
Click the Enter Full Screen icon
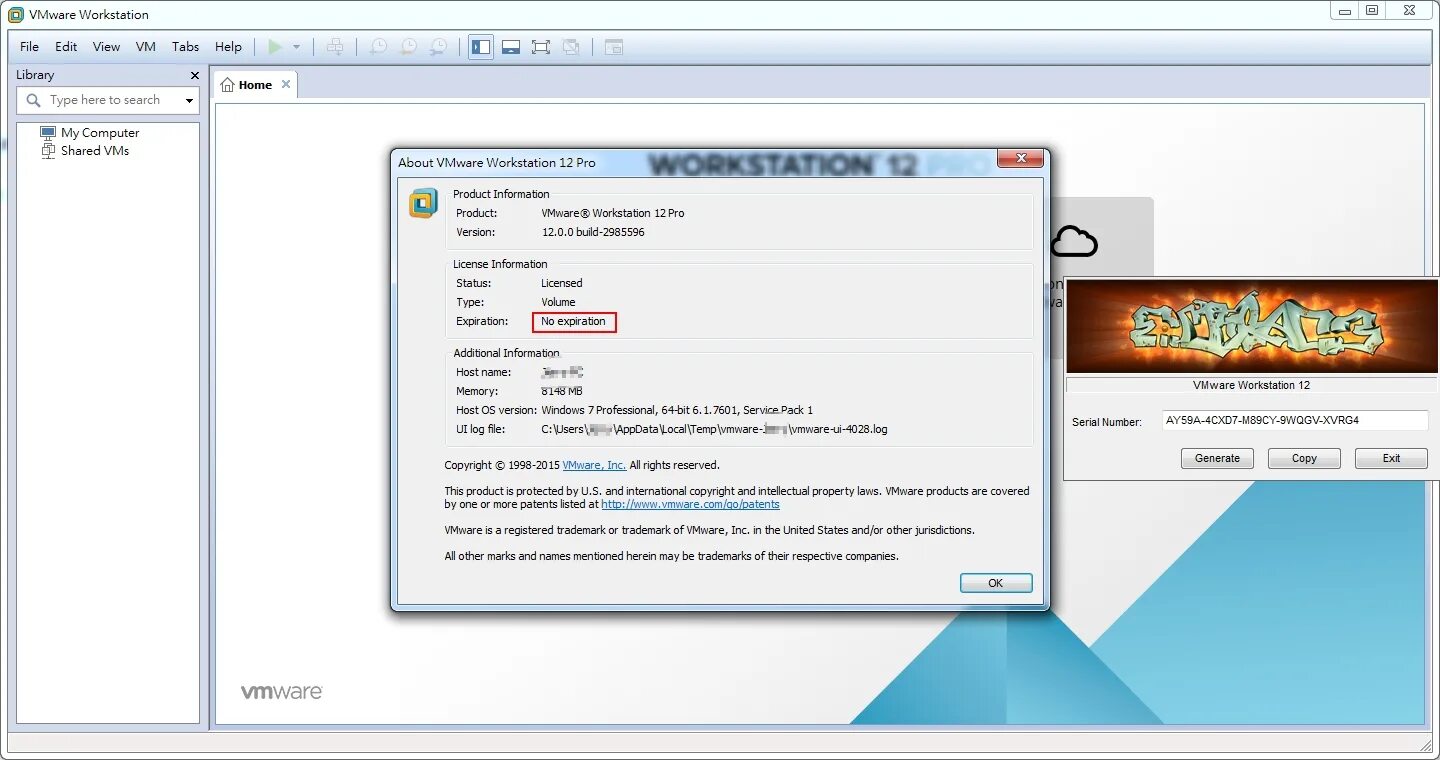[x=541, y=47]
